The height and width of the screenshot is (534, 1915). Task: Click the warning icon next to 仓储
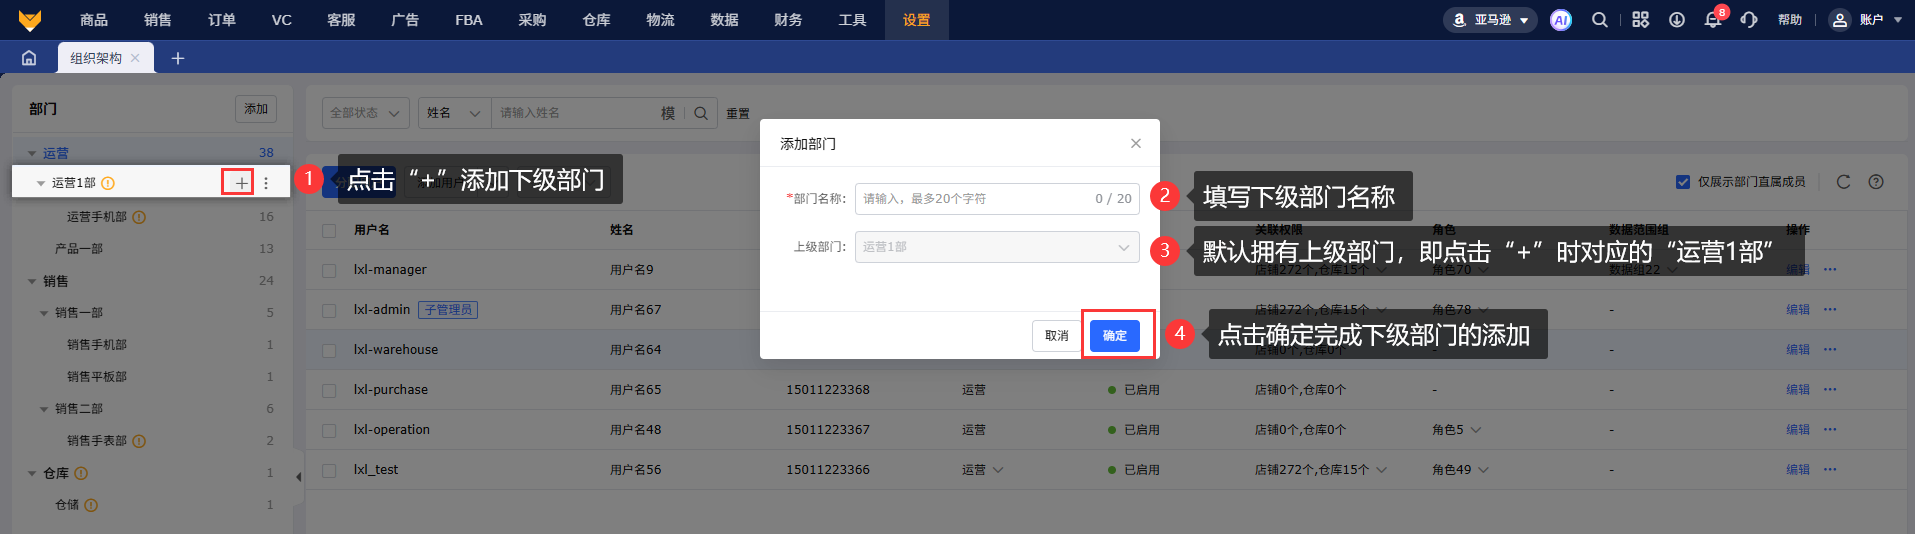(91, 505)
